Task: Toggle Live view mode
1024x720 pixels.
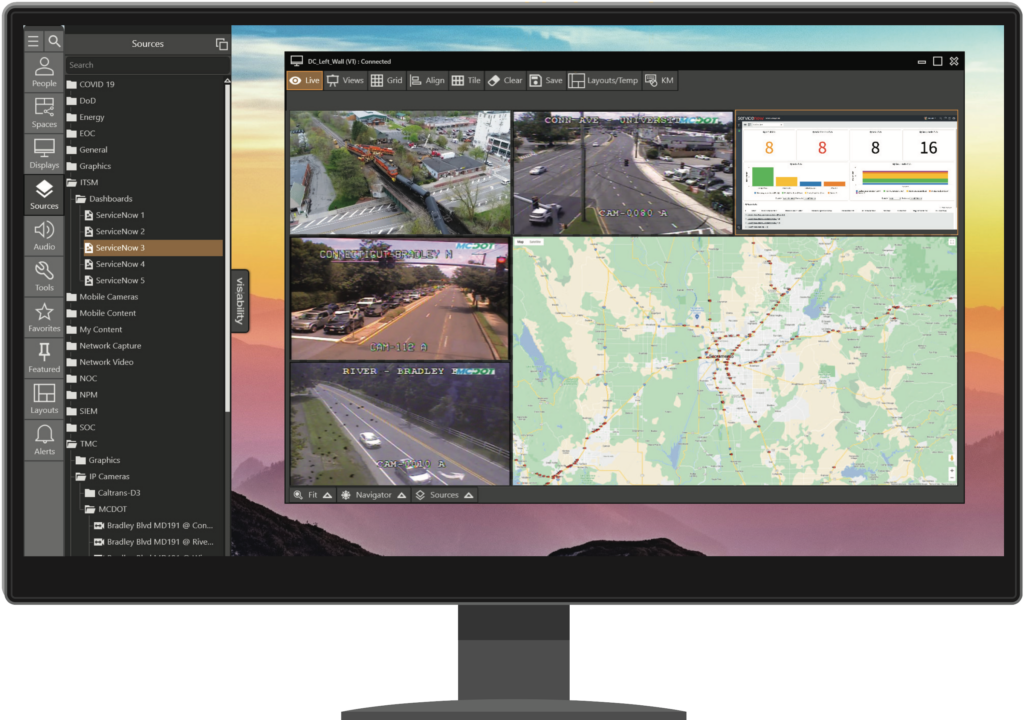Action: (304, 81)
